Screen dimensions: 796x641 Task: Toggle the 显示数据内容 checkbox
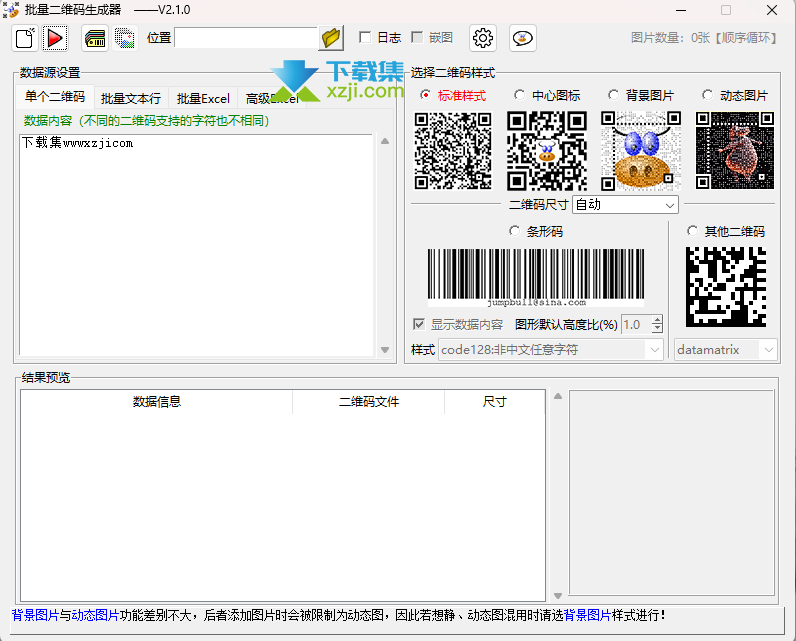(419, 324)
